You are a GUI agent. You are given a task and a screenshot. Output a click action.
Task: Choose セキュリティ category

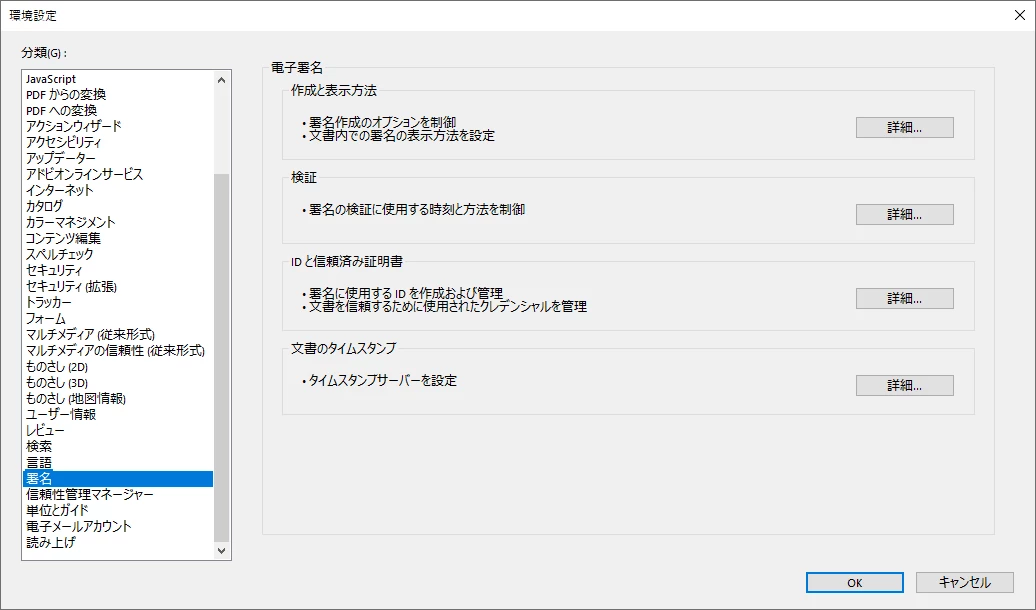tap(118, 270)
